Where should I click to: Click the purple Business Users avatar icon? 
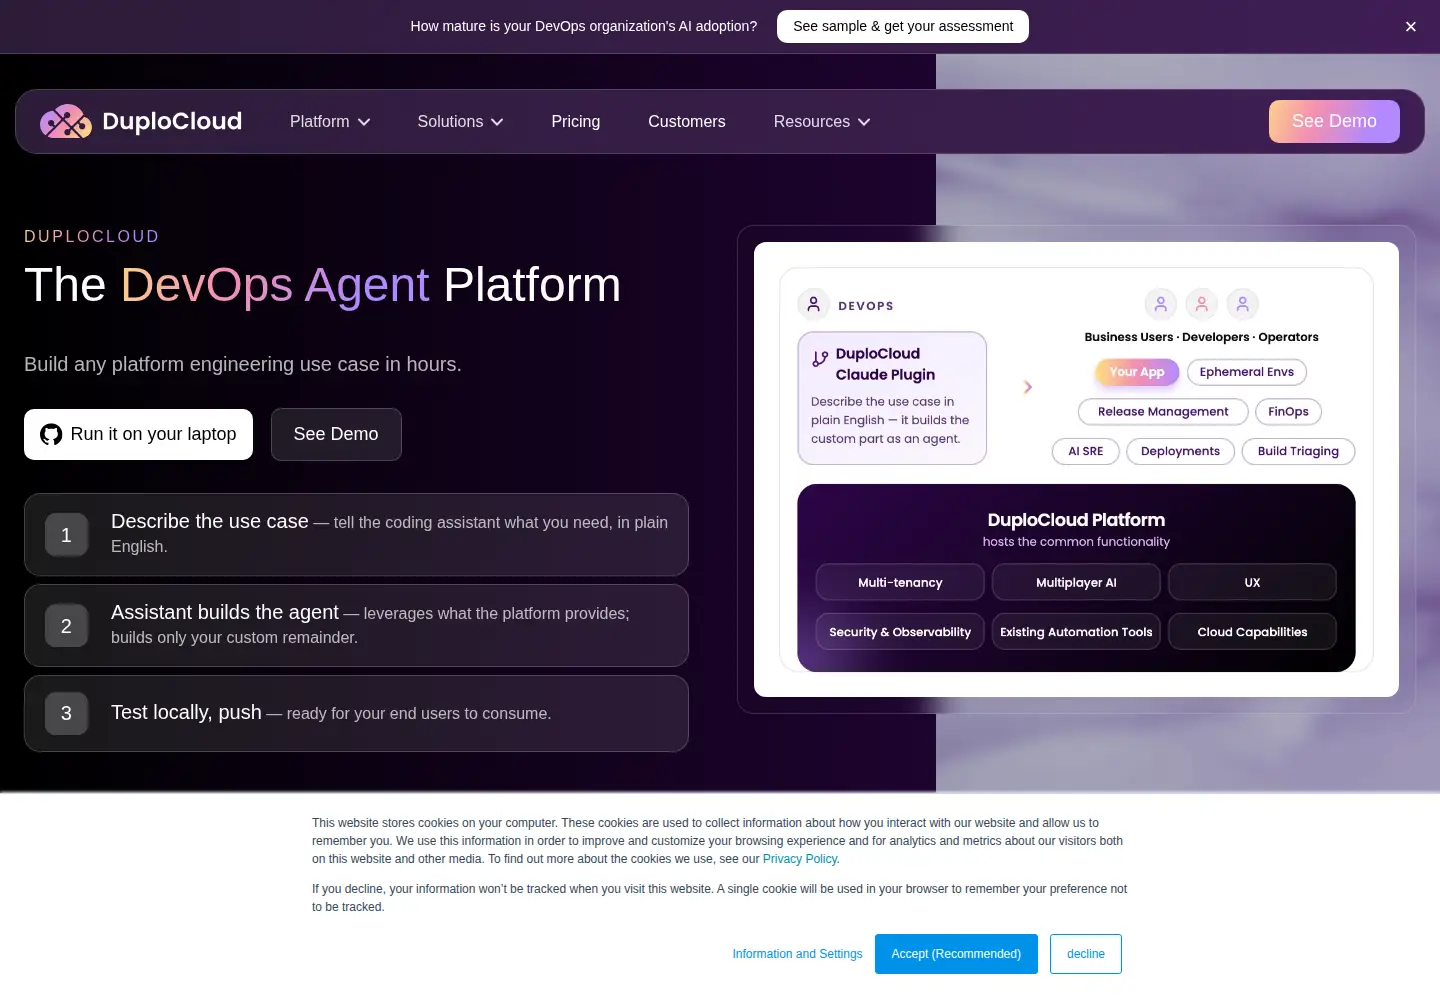pos(1160,303)
